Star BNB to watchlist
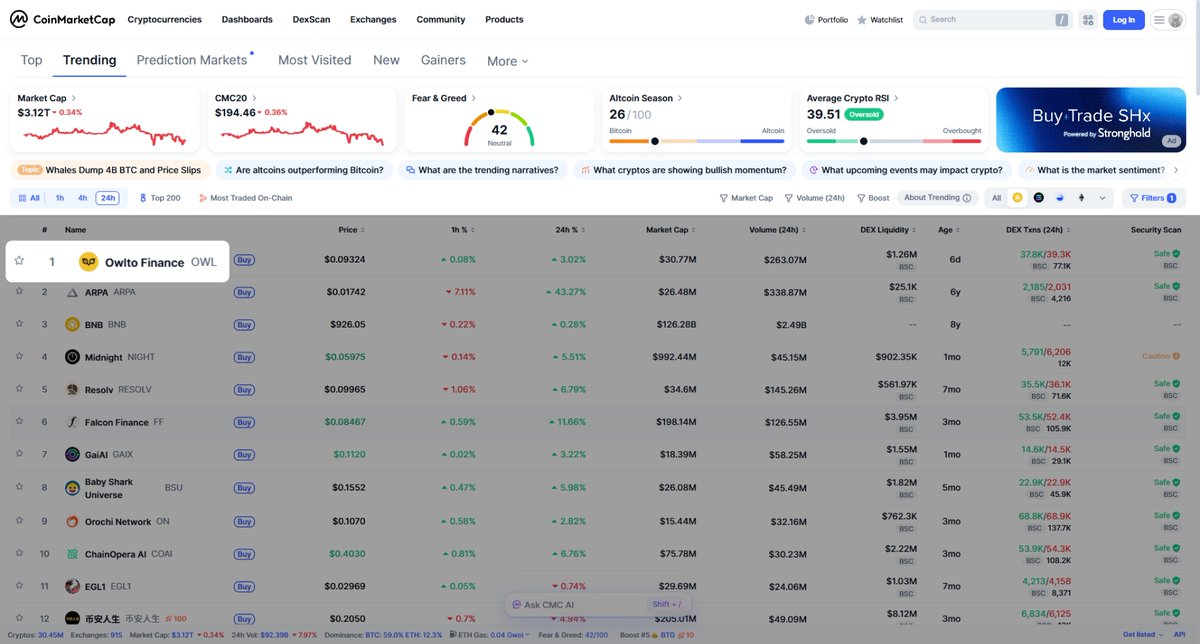This screenshot has height=644, width=1200. coord(19,324)
